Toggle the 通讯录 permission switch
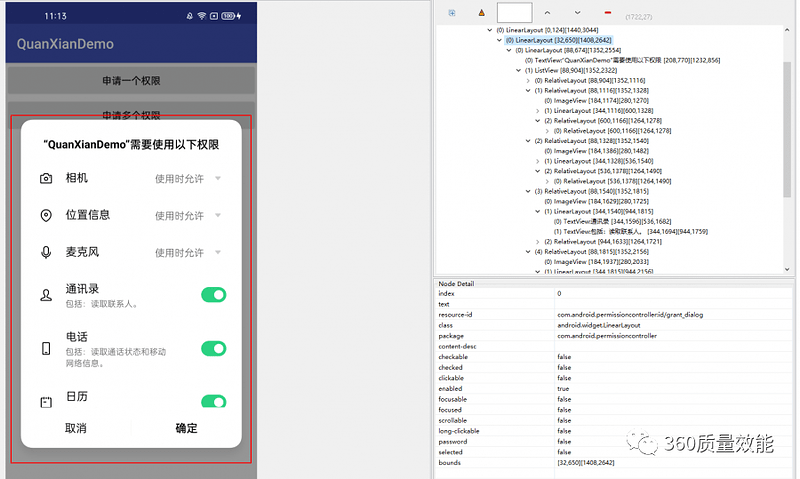The image size is (800, 479). [213, 295]
